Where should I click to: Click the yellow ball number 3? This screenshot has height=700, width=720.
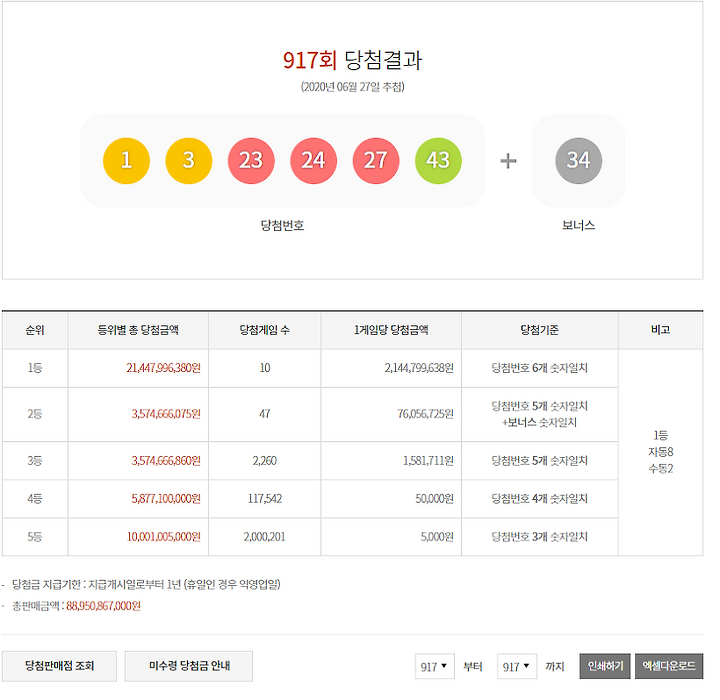coord(189,161)
